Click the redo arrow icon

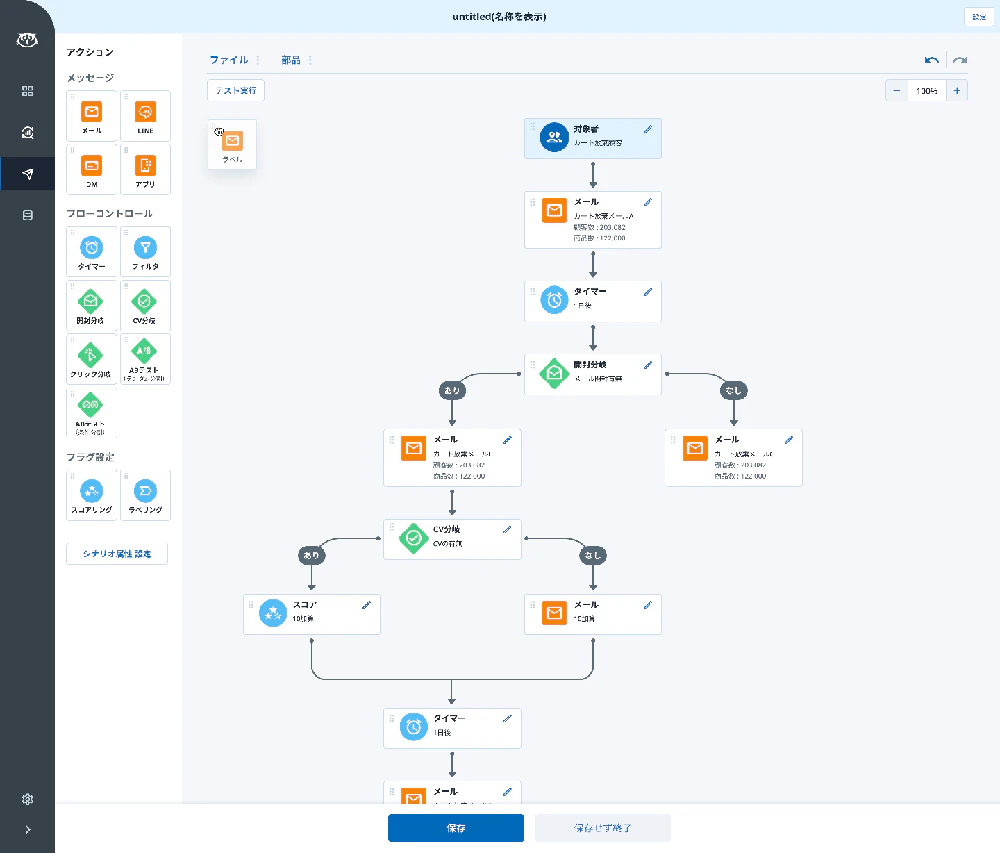pos(959,61)
